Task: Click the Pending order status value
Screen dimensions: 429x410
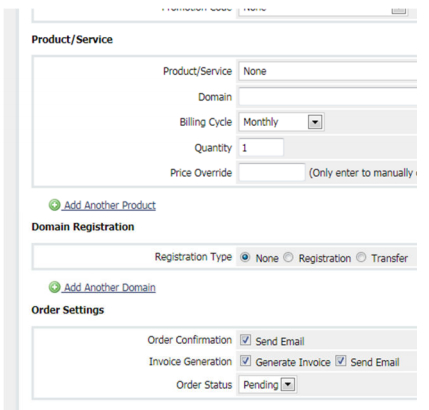Action: tap(260, 385)
